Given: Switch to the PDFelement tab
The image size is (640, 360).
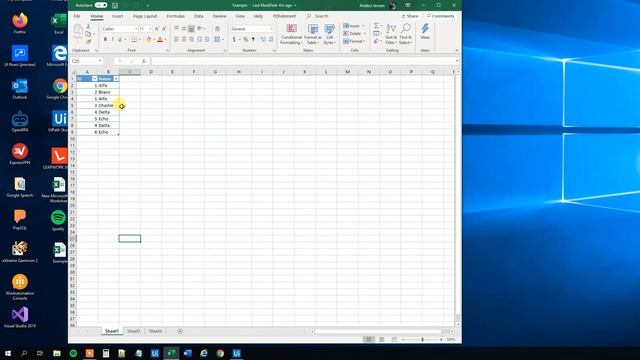Looking at the screenshot, I should [284, 16].
